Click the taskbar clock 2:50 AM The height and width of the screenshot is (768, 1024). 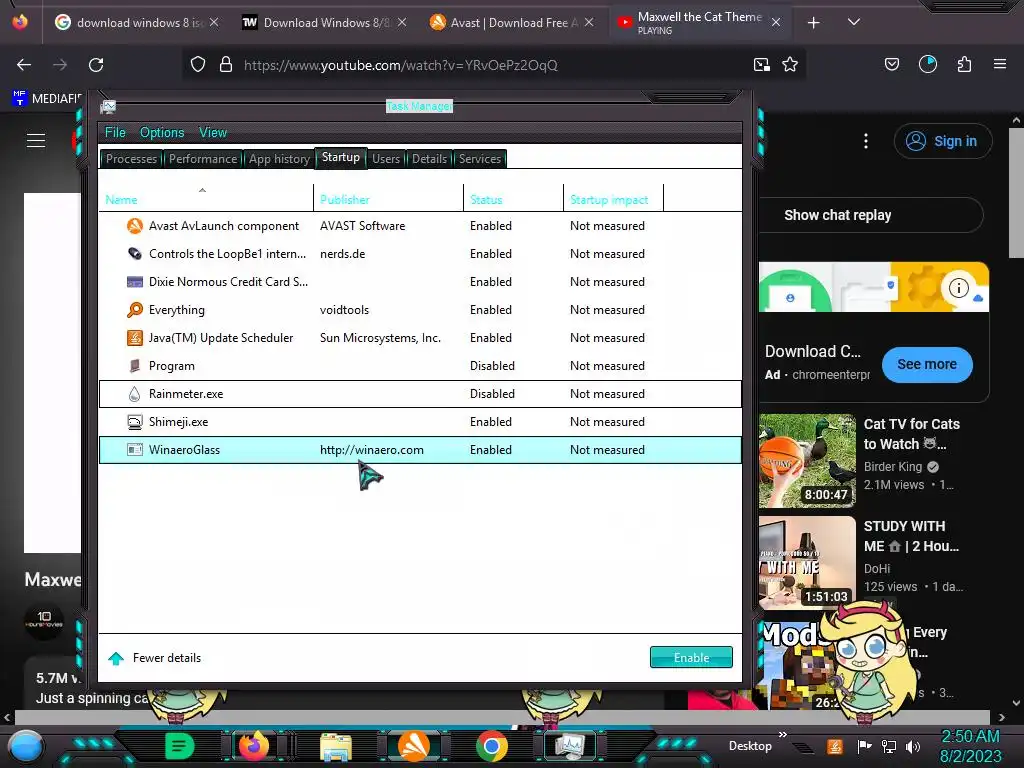point(970,736)
